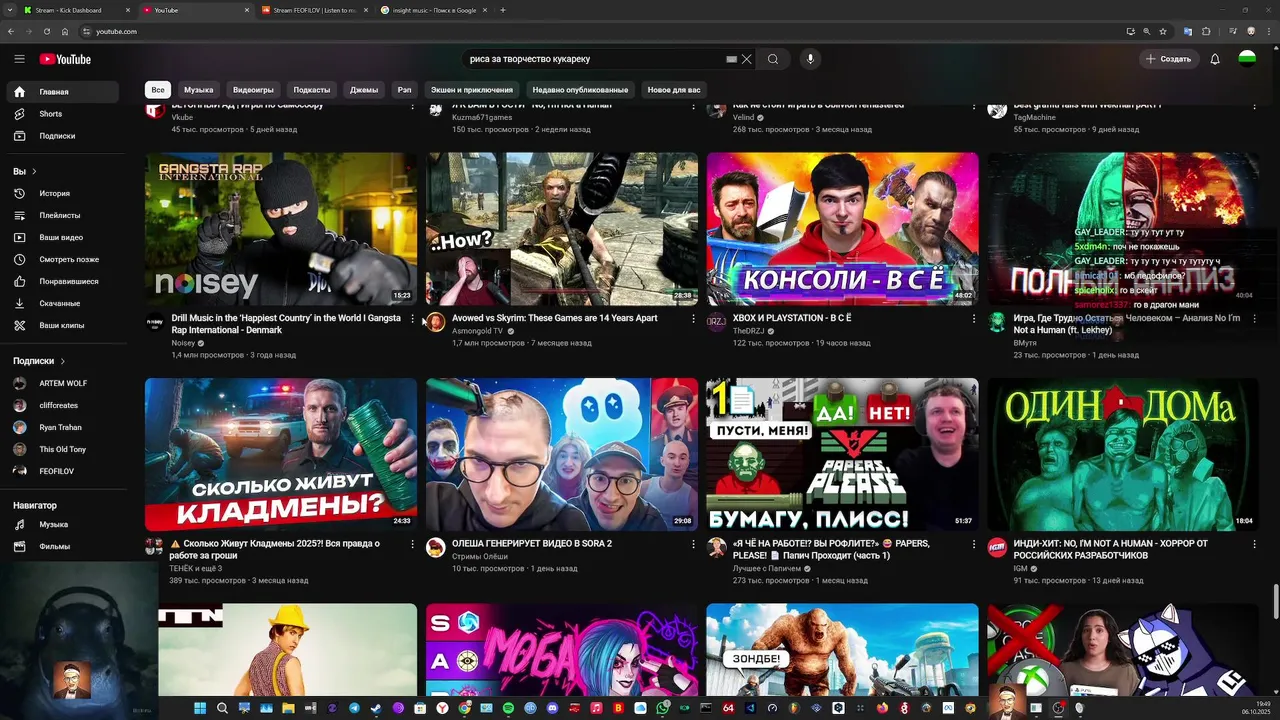Select the Подкасты filter chip
The height and width of the screenshot is (720, 1280).
click(312, 90)
